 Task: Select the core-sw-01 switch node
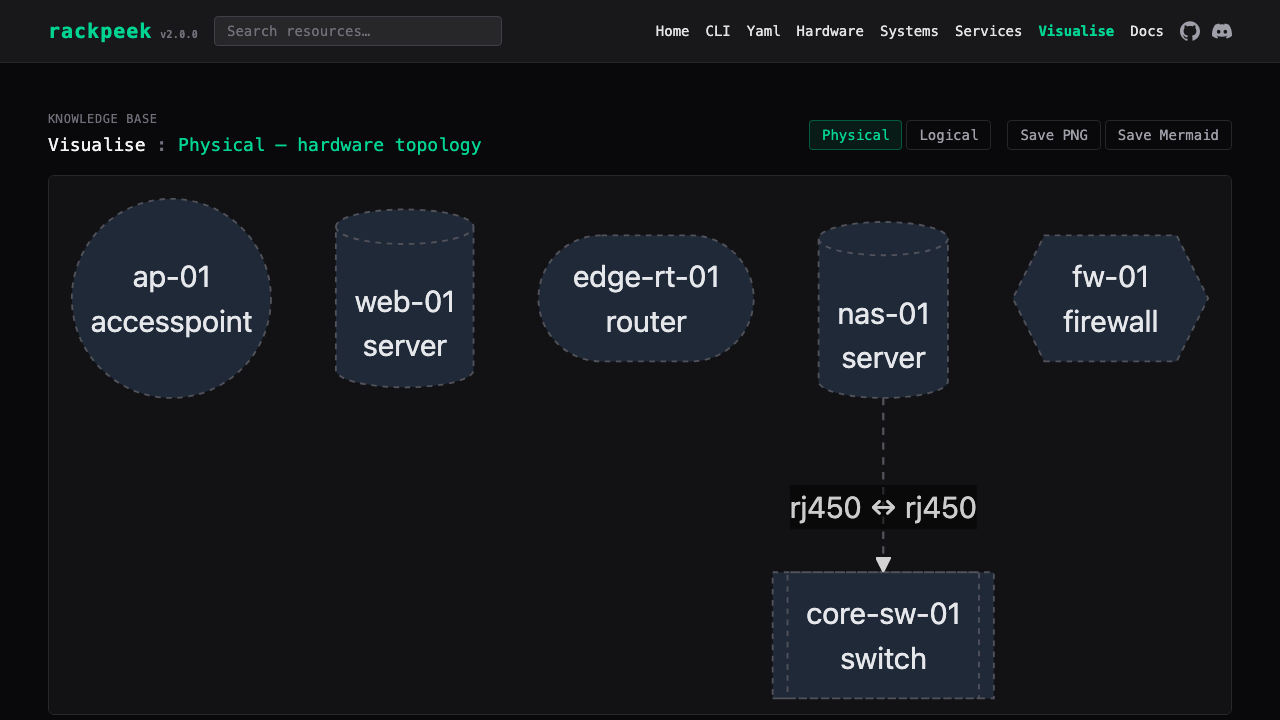pyautogui.click(x=883, y=635)
